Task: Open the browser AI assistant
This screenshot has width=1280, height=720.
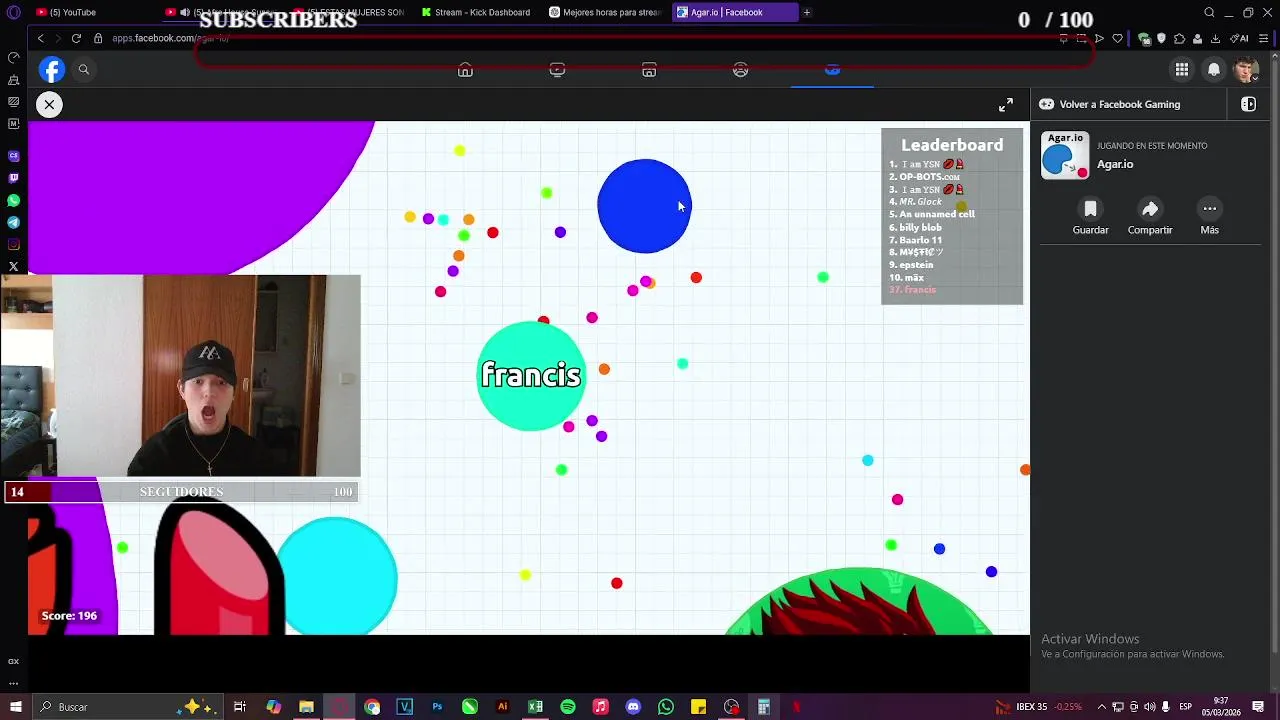Action: 1240,38
